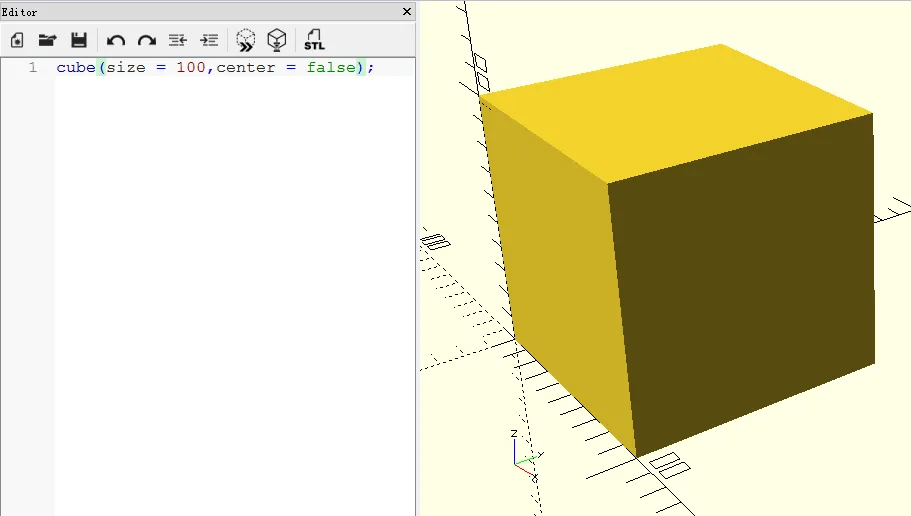Run Preview of the model
Image resolution: width=911 pixels, height=516 pixels.
pos(246,40)
